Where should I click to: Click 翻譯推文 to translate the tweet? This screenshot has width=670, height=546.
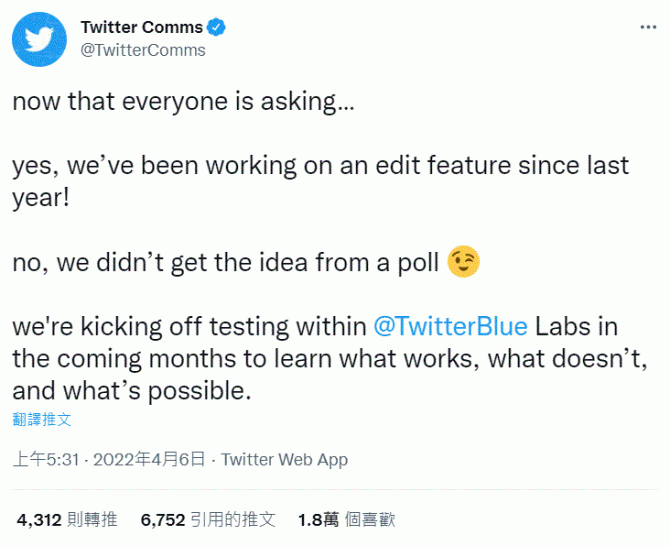42,419
